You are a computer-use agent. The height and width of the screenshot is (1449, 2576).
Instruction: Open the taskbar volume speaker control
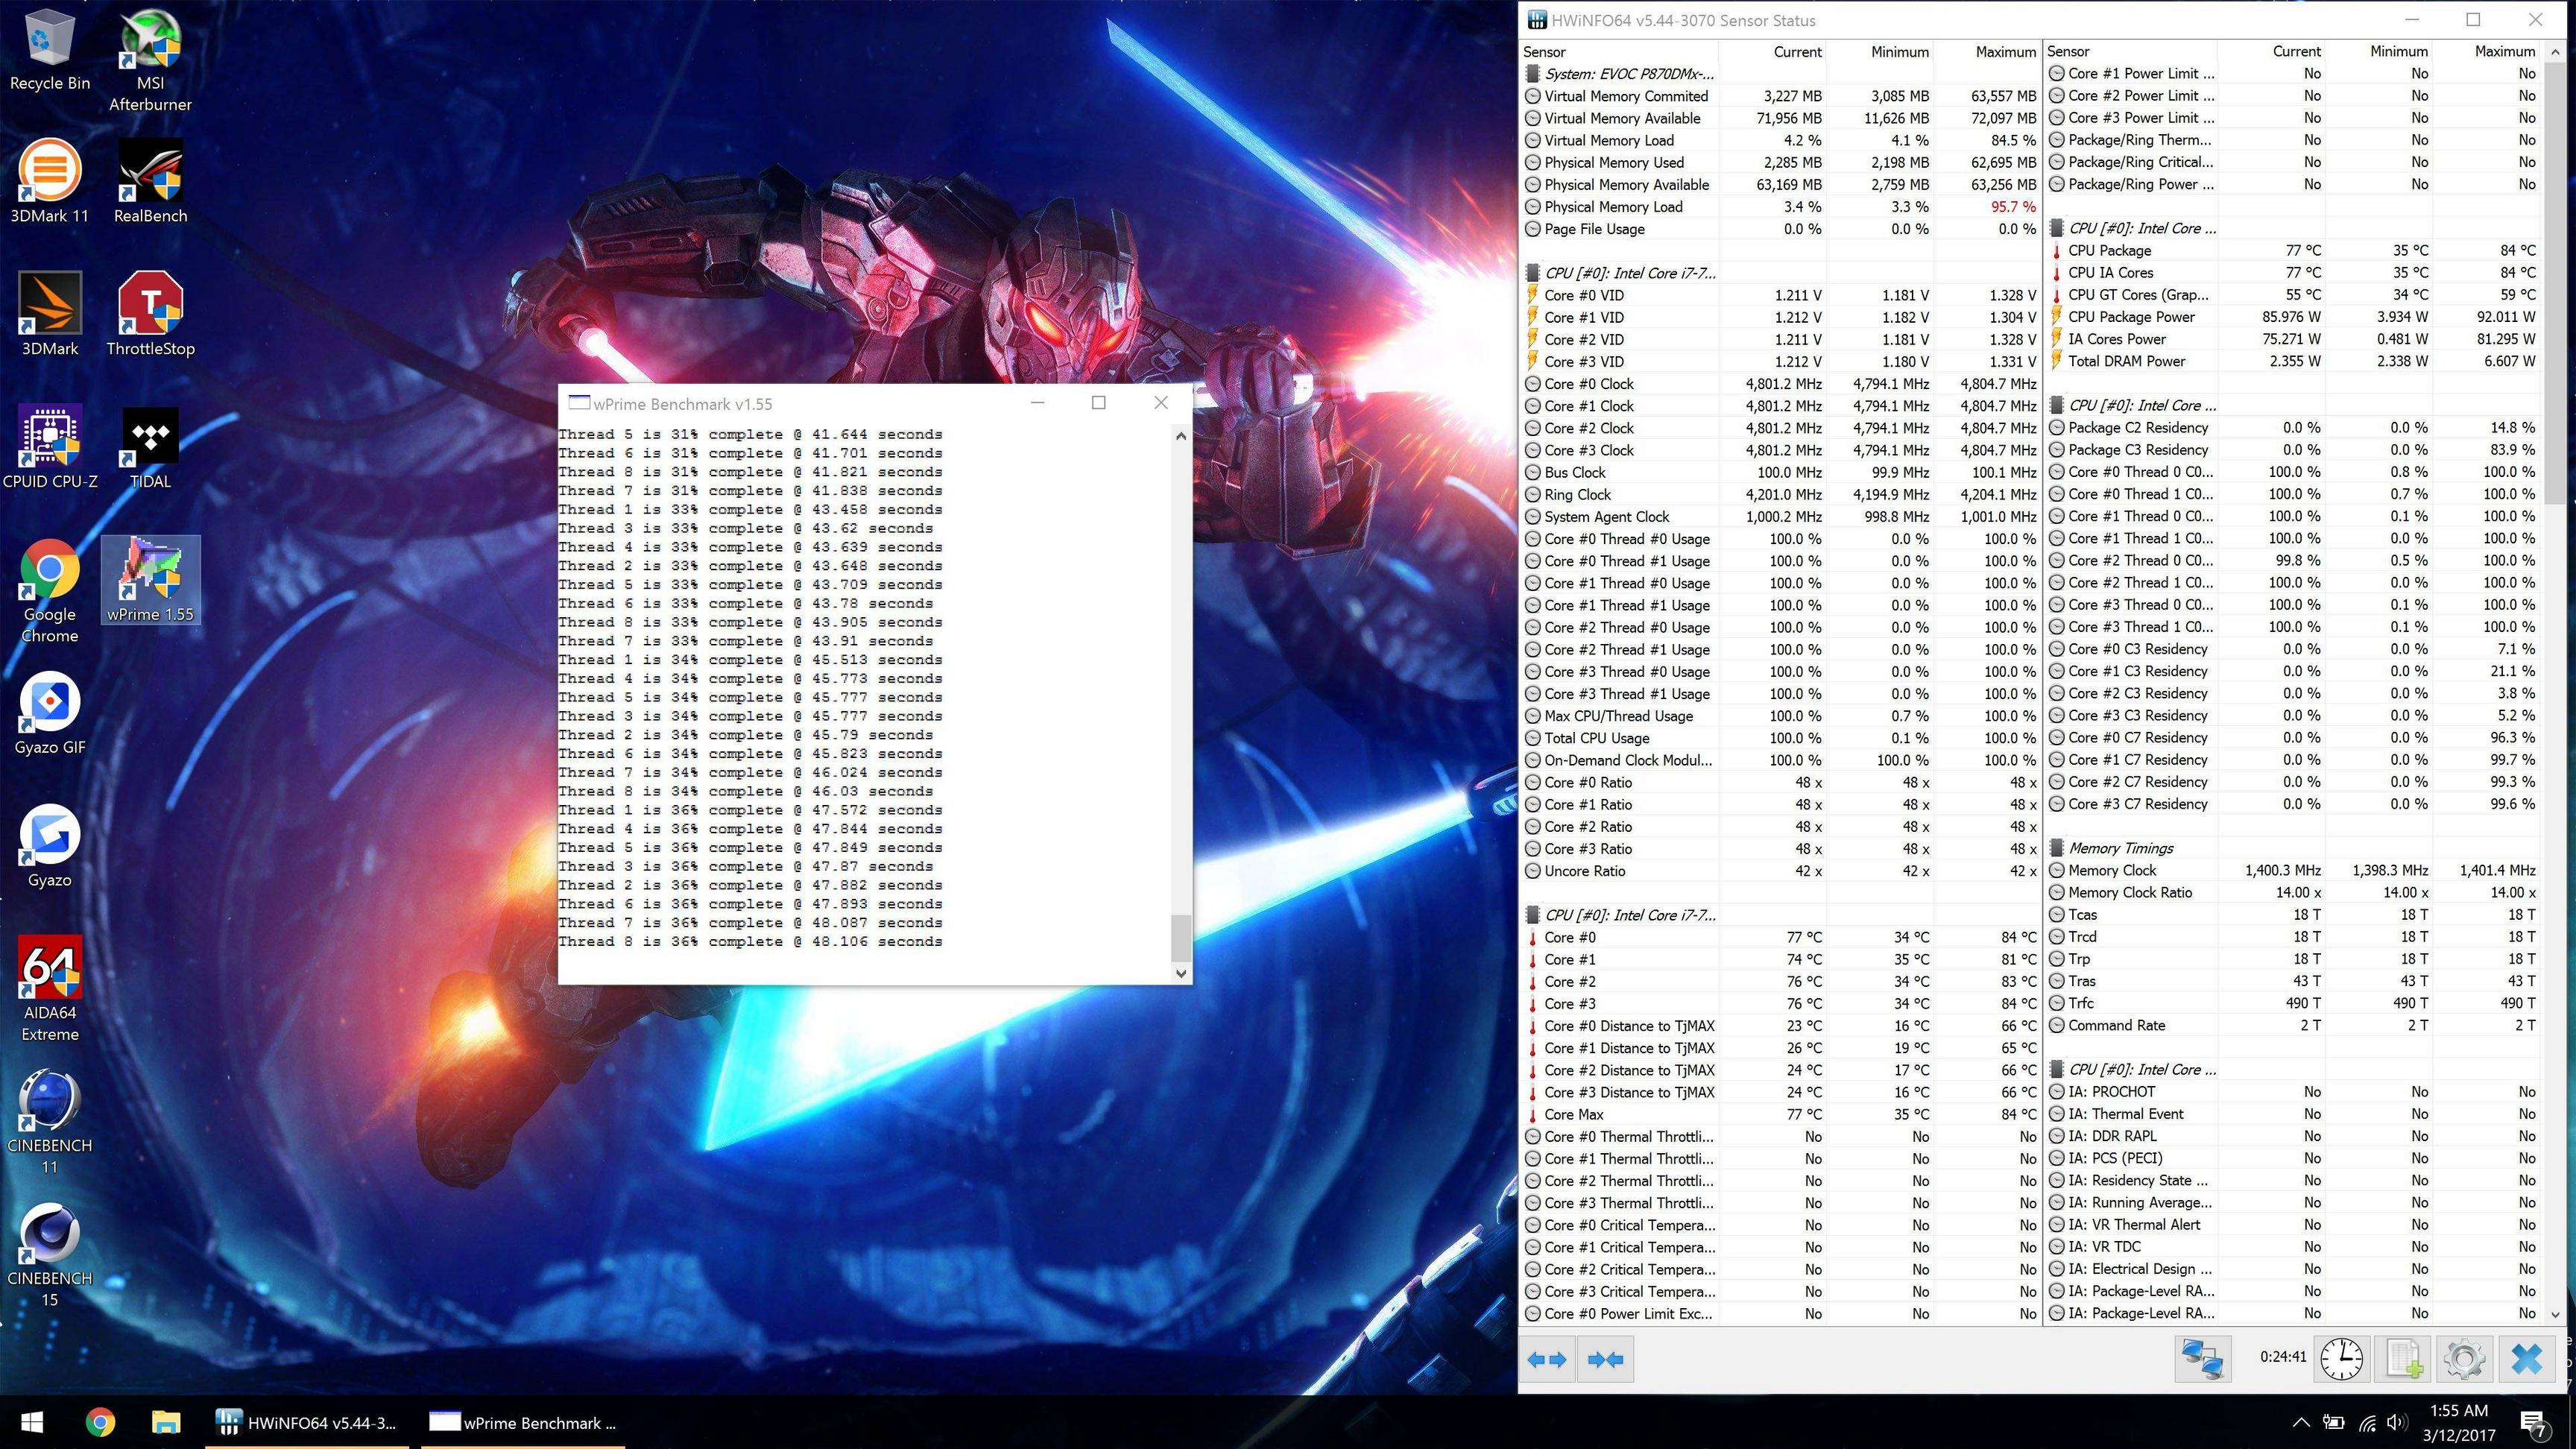2397,1423
